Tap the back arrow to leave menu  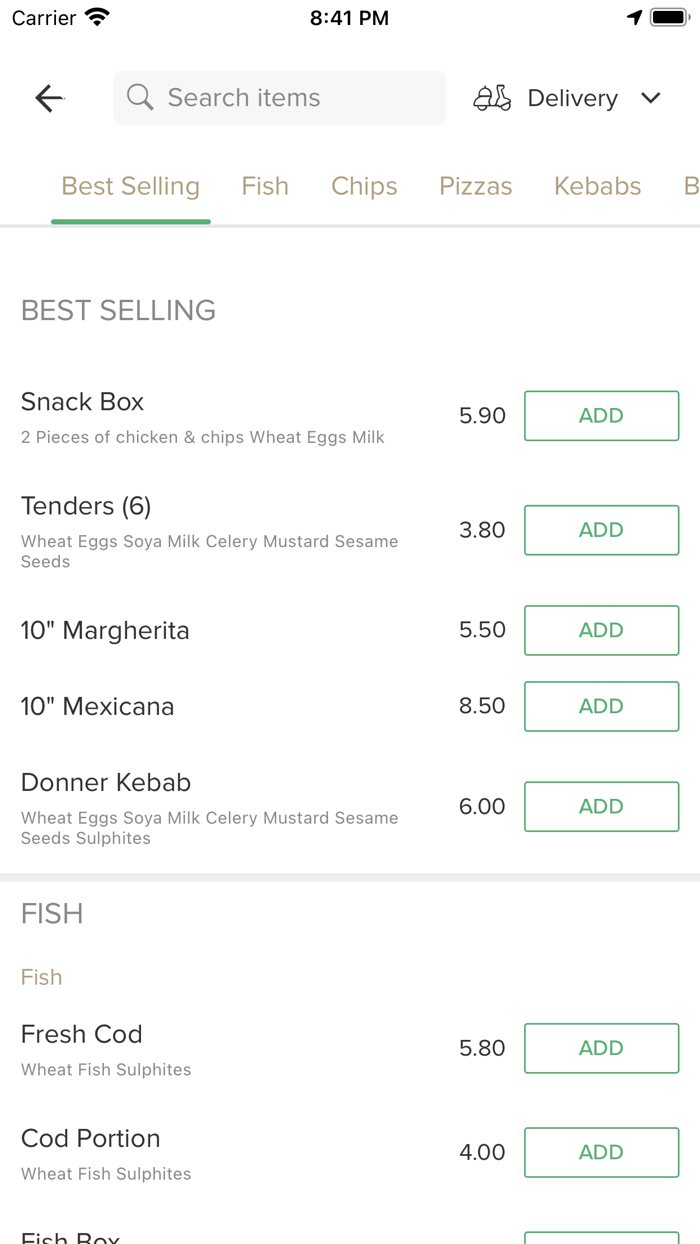tap(48, 97)
